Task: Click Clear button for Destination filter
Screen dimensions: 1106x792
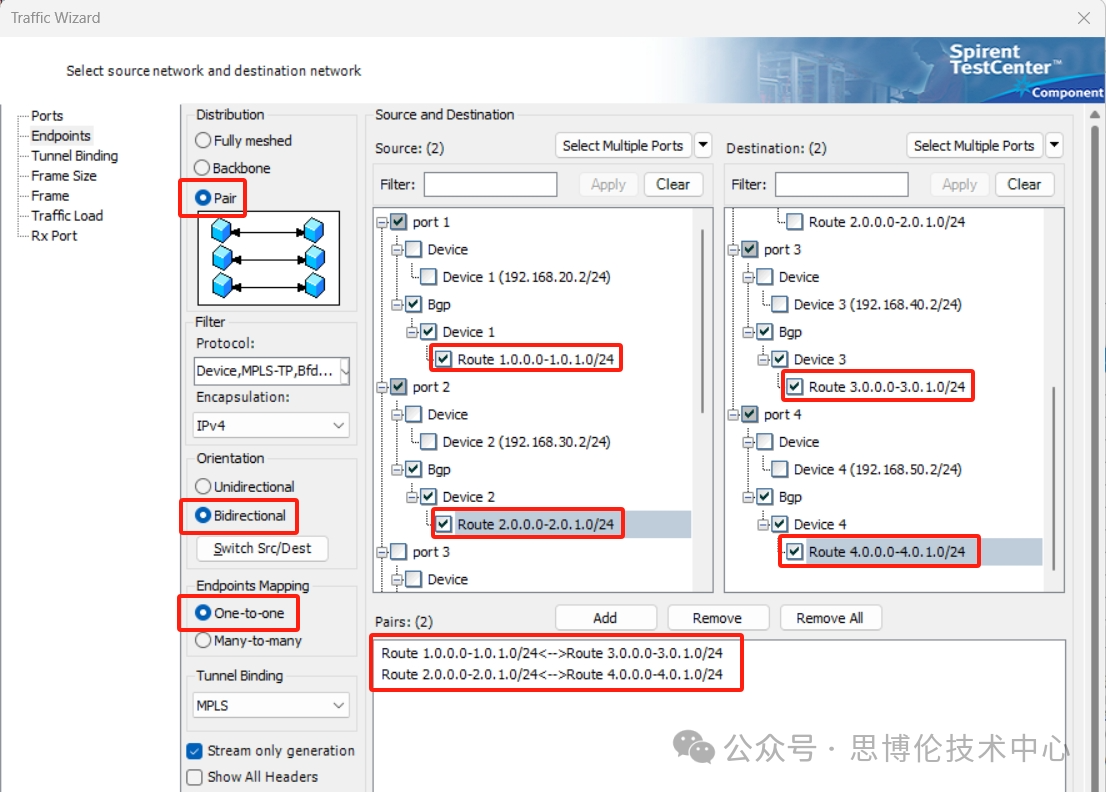Action: [1024, 185]
